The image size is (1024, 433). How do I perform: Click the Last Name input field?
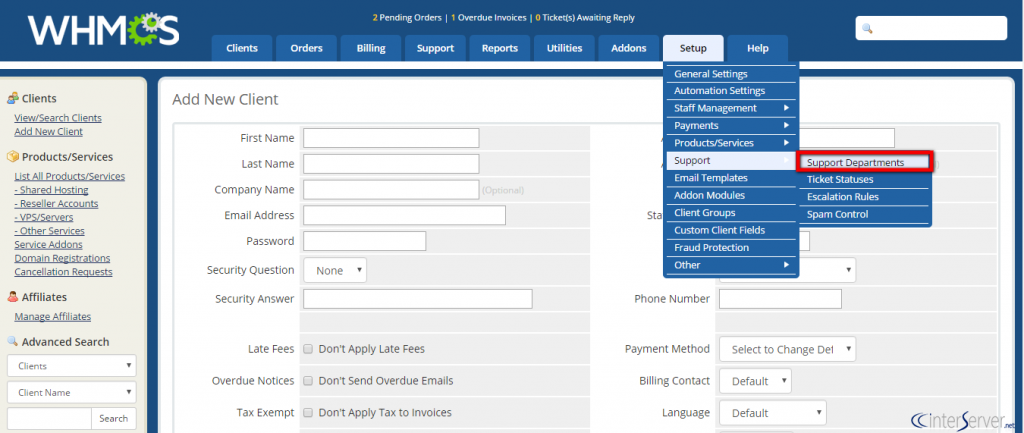coord(391,164)
